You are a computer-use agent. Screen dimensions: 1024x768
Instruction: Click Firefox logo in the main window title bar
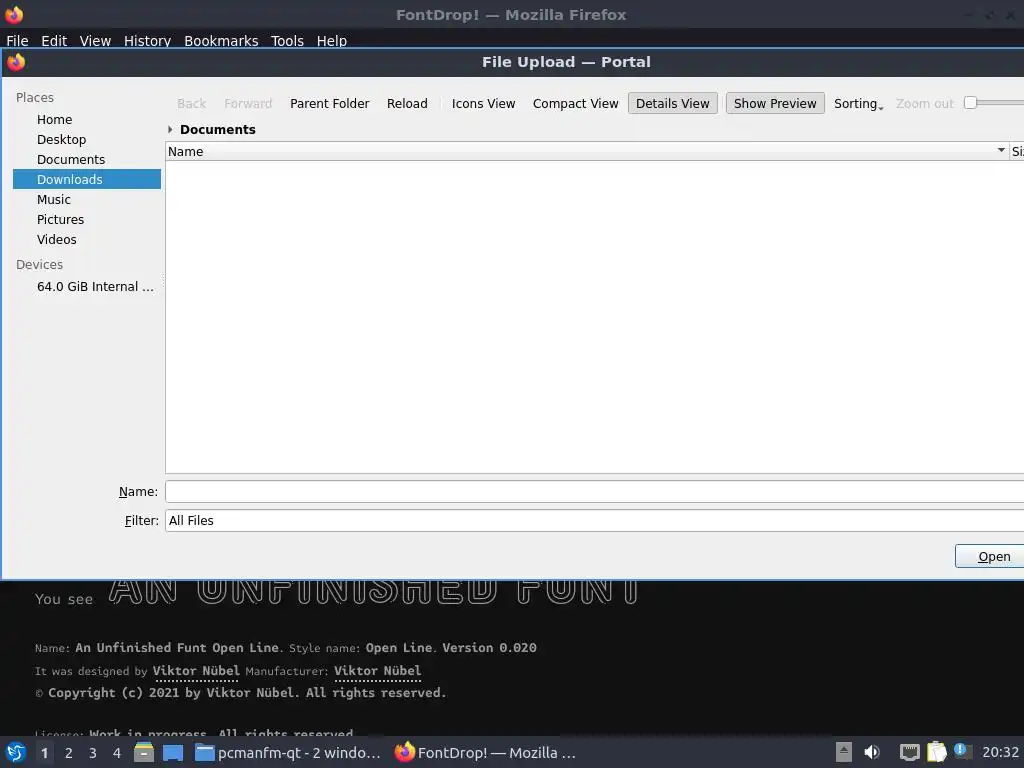tap(14, 14)
